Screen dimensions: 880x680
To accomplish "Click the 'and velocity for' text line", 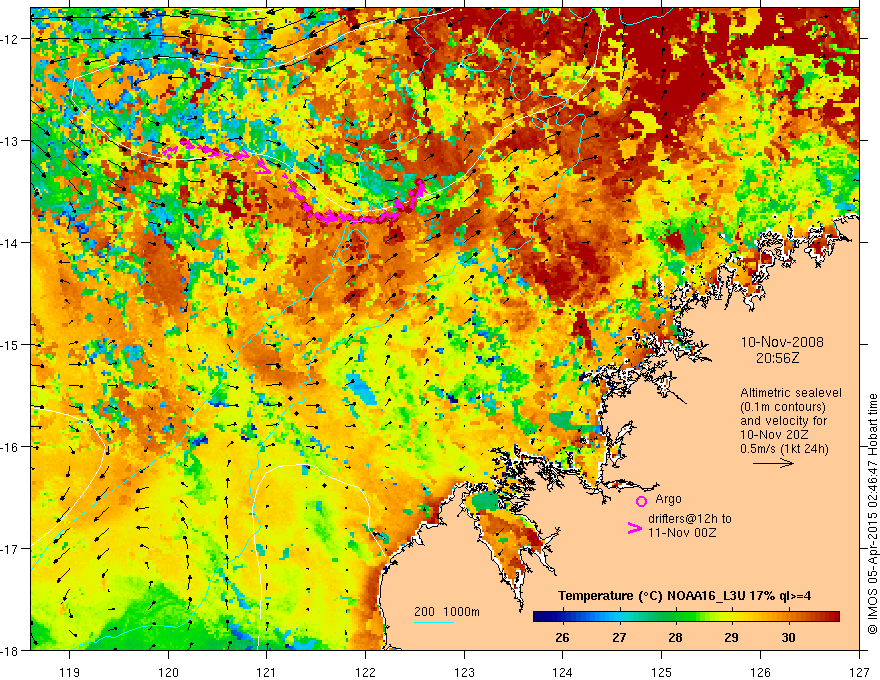I will pos(783,421).
